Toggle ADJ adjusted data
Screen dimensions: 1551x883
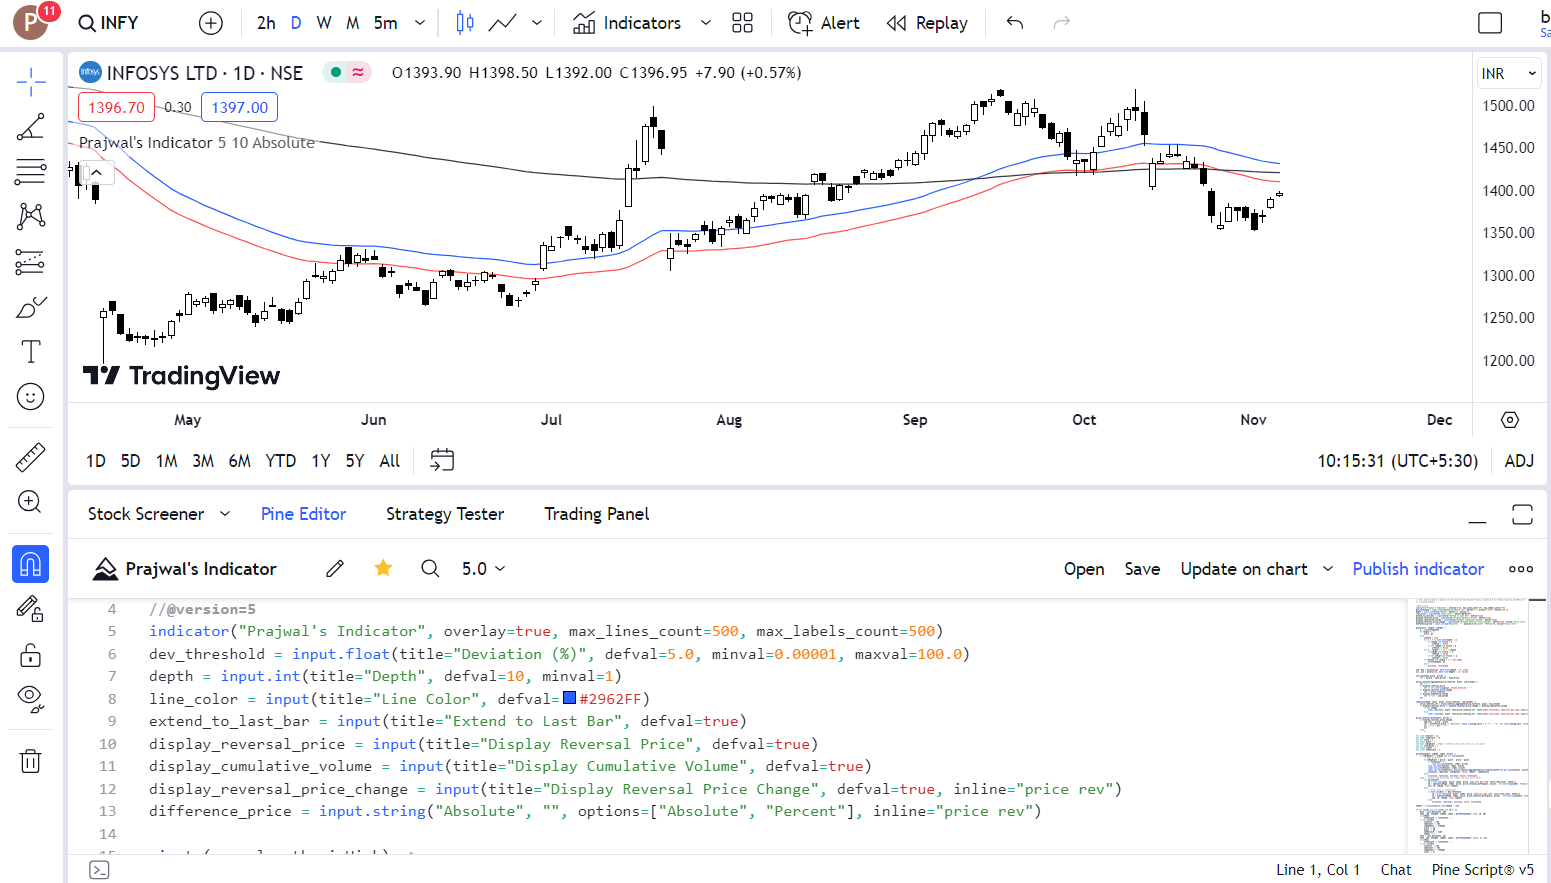point(1519,461)
